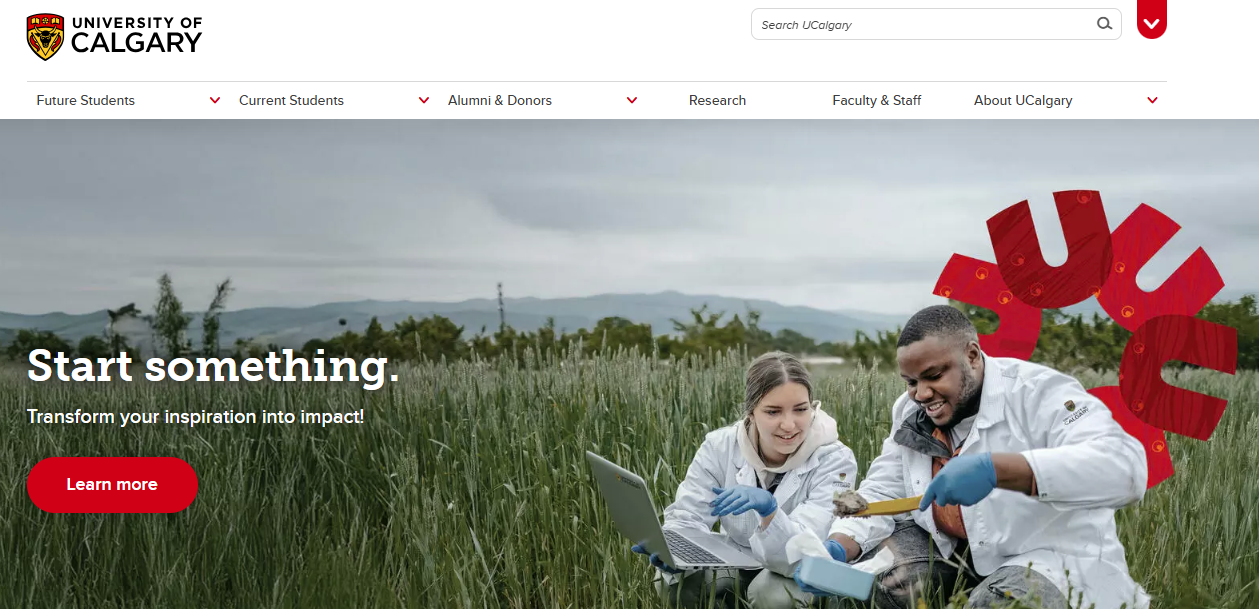Select Current Students in navigation
The height and width of the screenshot is (609, 1259).
(291, 100)
